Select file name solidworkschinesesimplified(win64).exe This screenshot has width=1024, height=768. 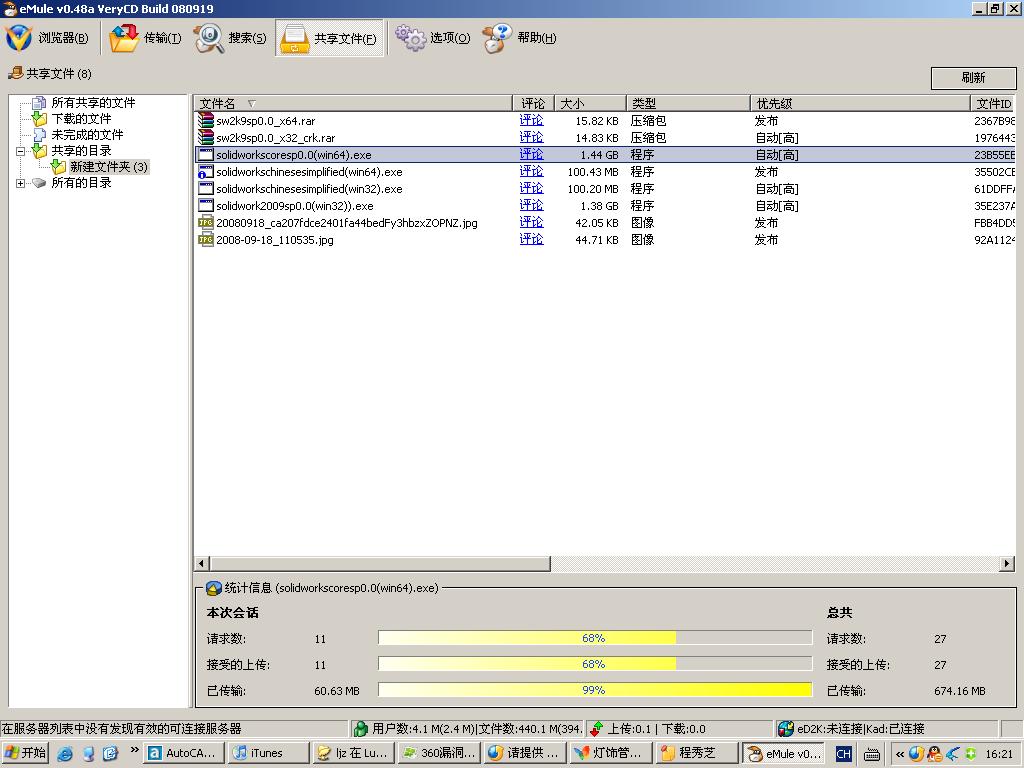pyautogui.click(x=309, y=172)
